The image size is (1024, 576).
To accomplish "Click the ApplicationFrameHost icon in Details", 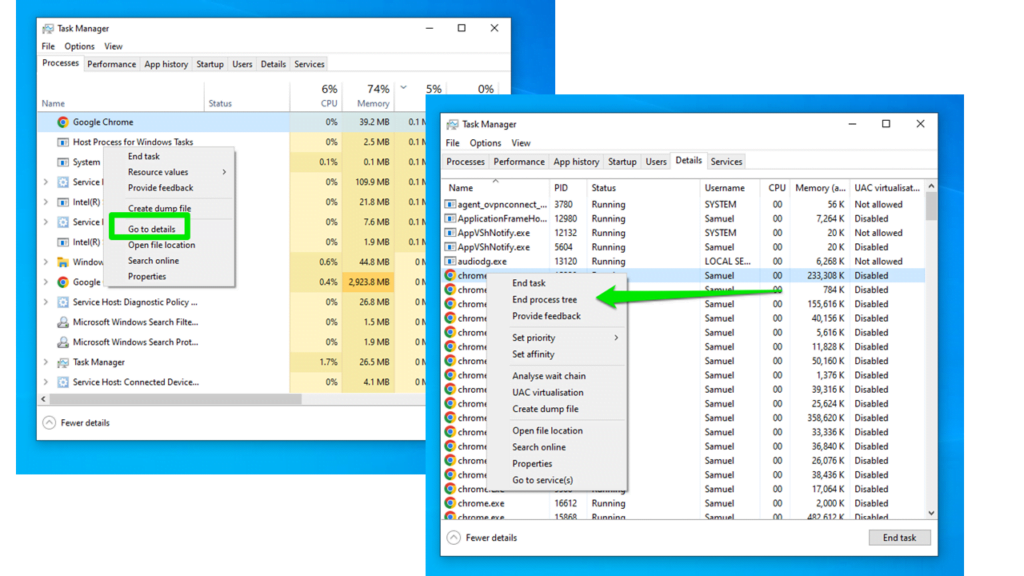I will [x=451, y=219].
